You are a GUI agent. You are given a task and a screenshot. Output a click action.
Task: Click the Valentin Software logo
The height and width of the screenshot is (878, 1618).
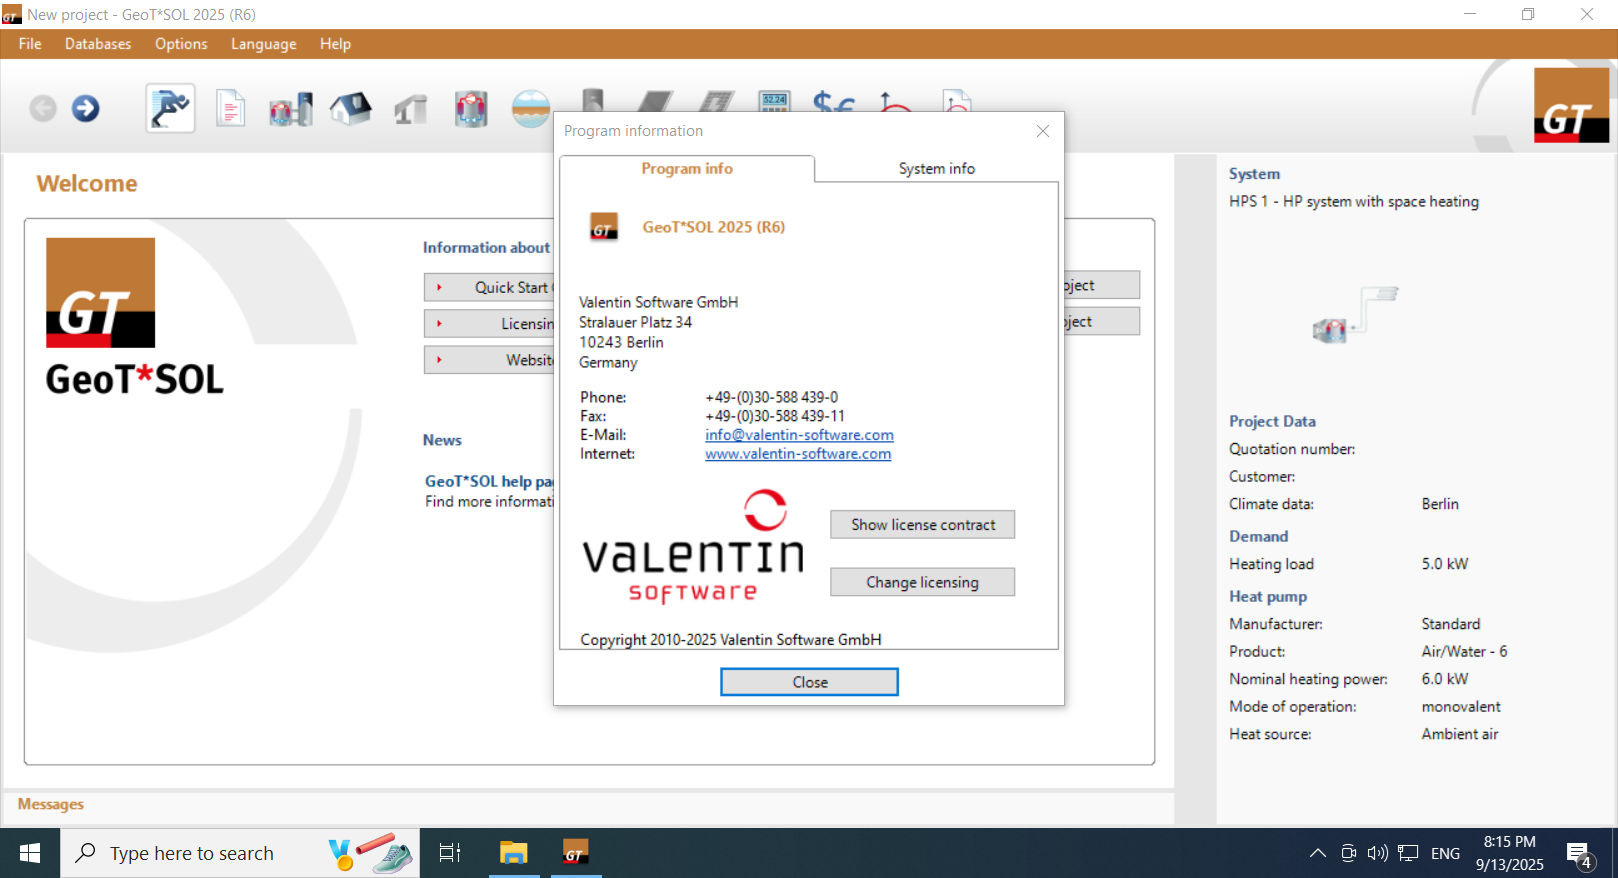tap(693, 547)
